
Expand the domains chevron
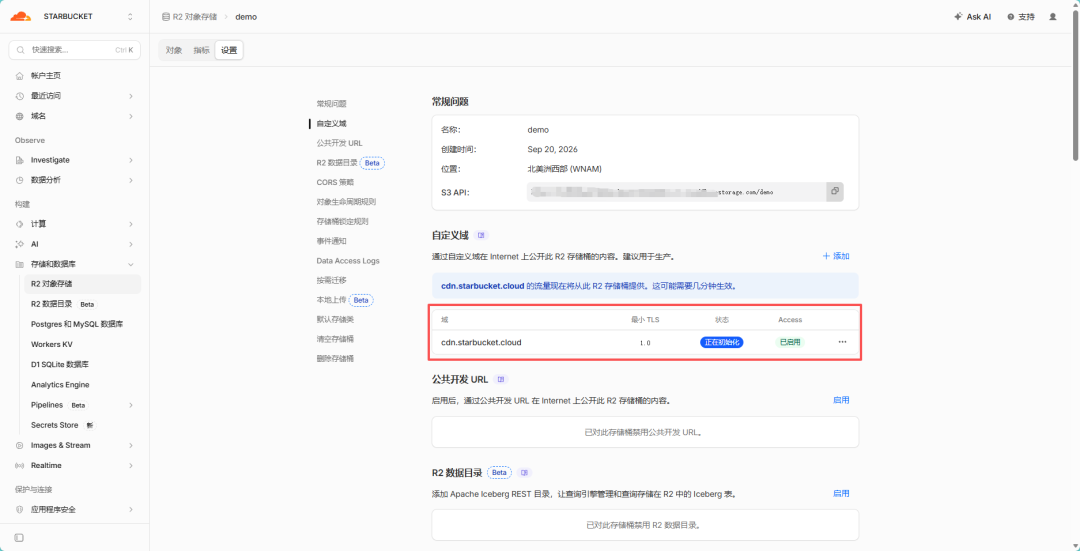click(130, 116)
